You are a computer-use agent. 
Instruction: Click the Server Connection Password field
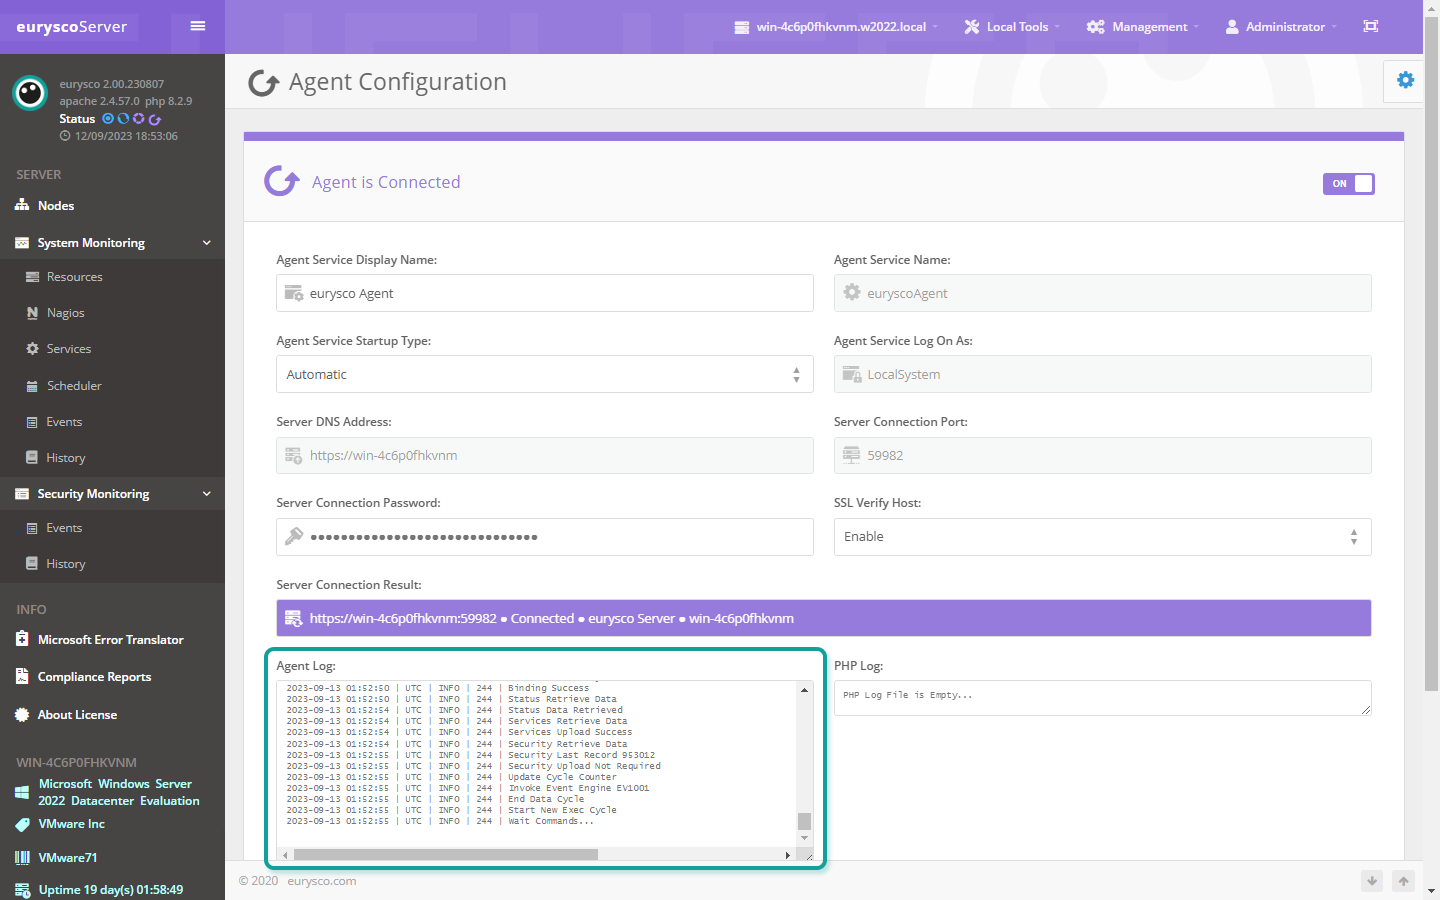[x=544, y=537]
